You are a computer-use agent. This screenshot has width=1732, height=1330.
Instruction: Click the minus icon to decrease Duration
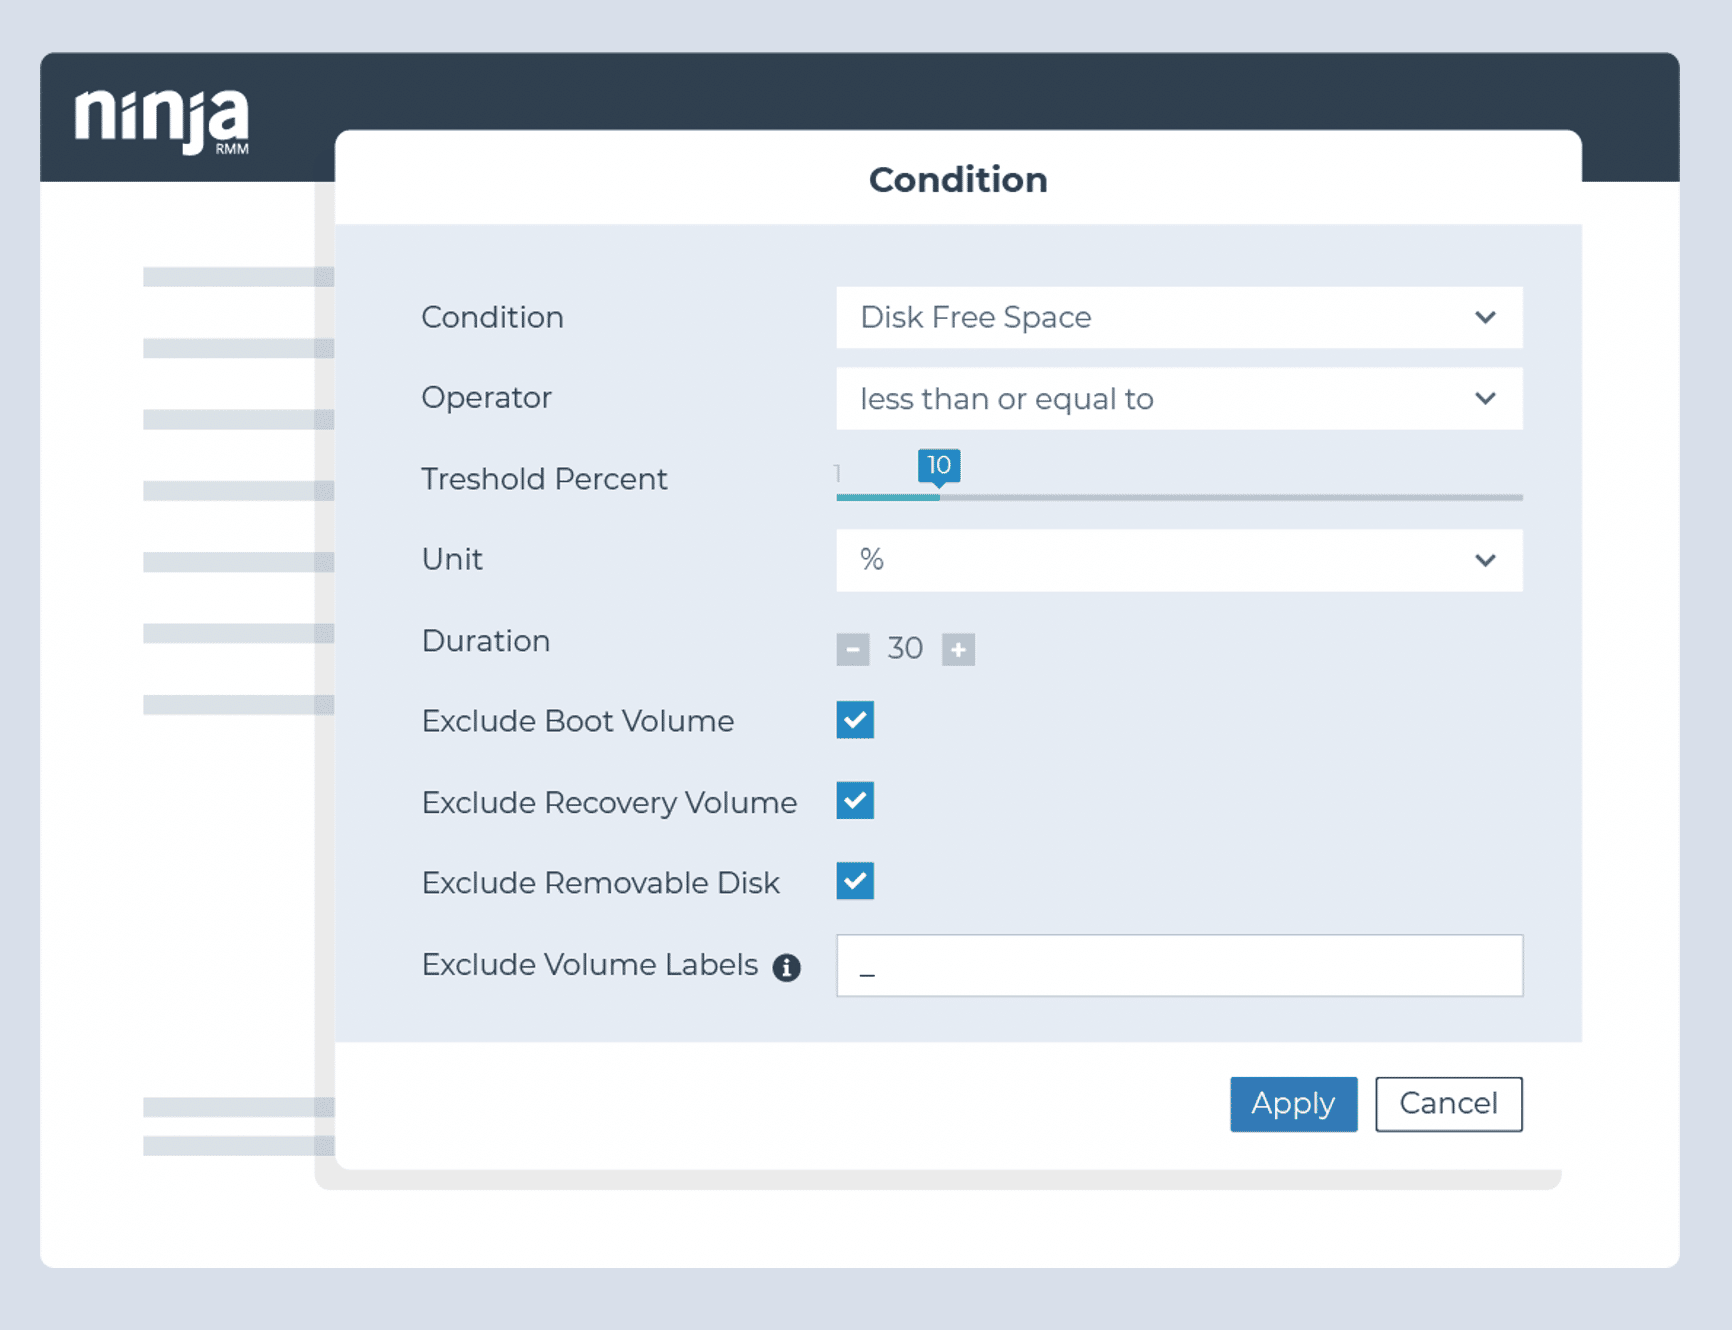click(x=853, y=648)
